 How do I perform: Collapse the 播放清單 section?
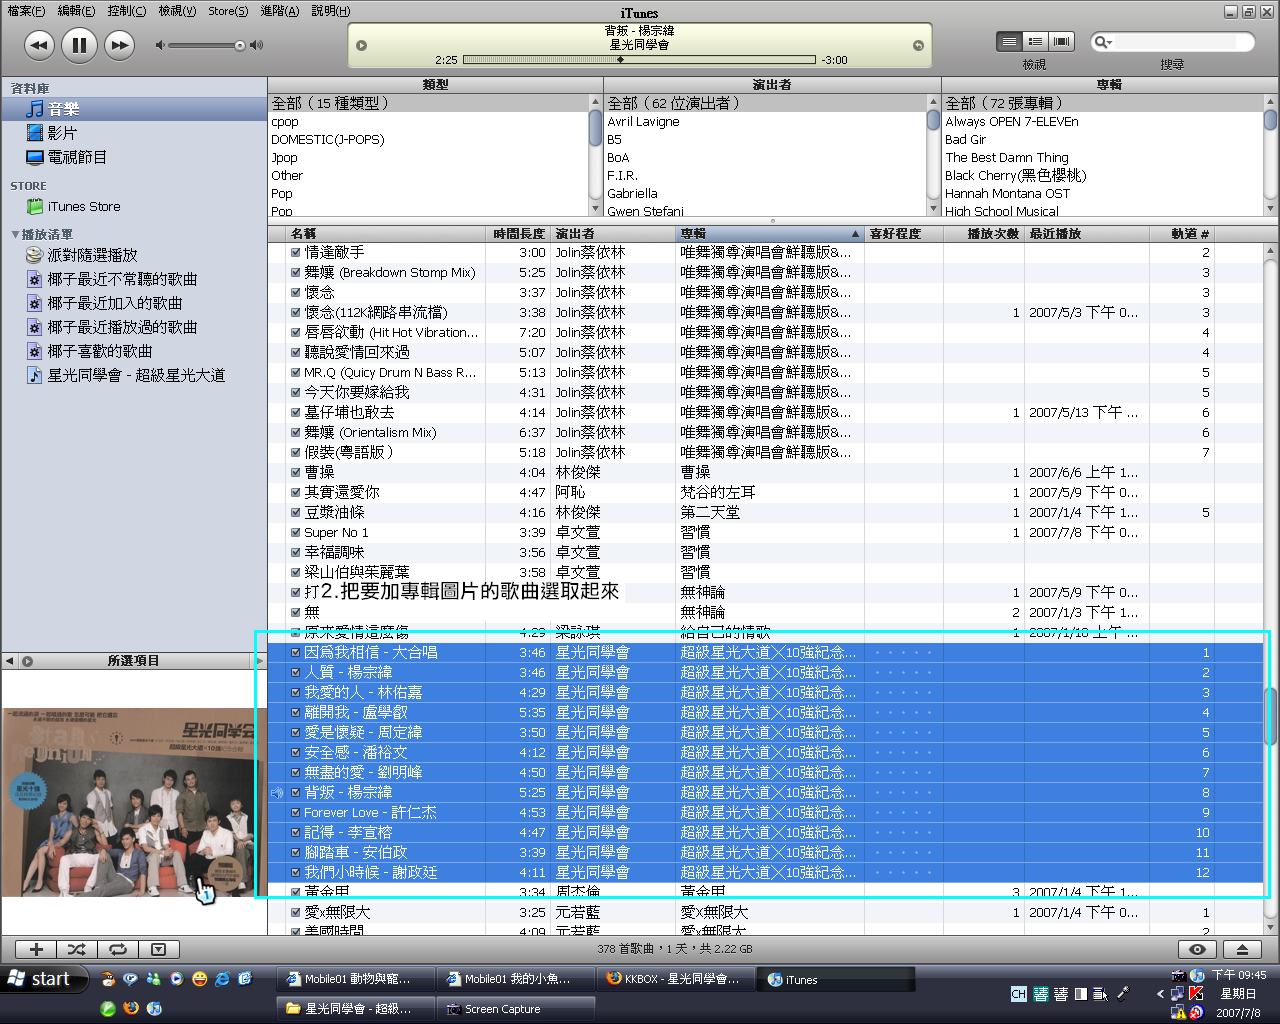click(x=15, y=234)
